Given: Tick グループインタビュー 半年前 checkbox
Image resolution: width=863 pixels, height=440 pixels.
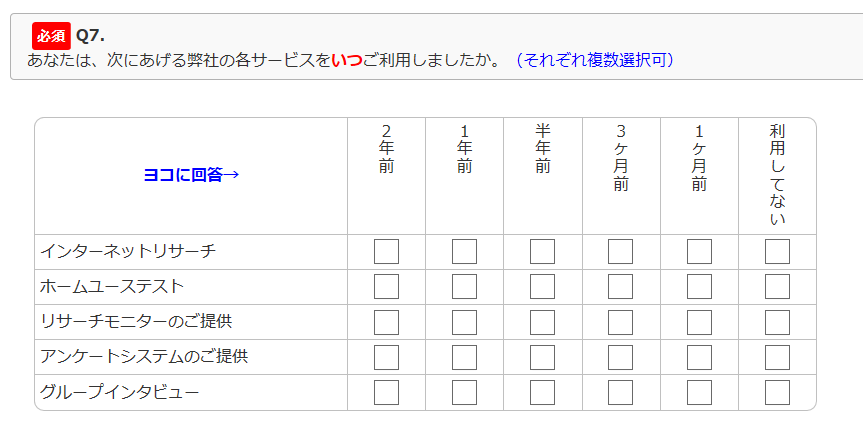Looking at the screenshot, I should pos(542,392).
